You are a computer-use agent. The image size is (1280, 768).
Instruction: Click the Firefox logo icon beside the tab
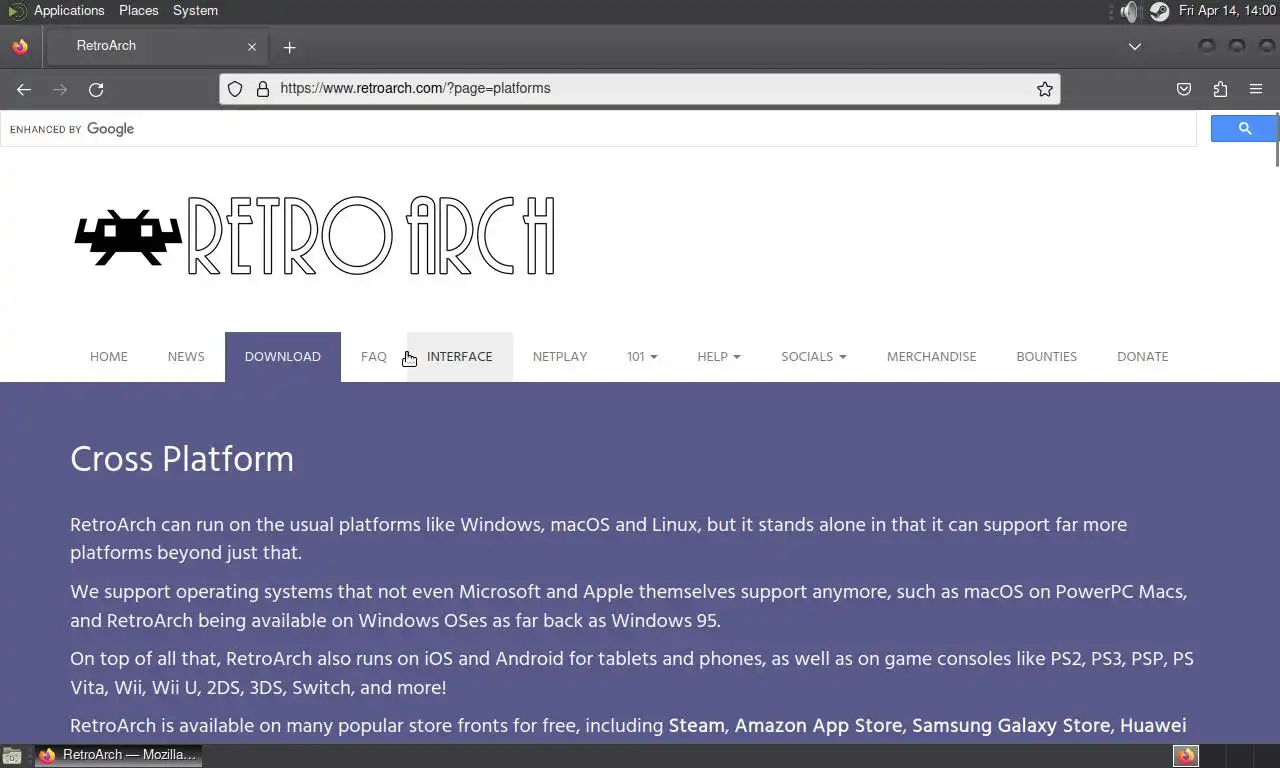[x=20, y=46]
